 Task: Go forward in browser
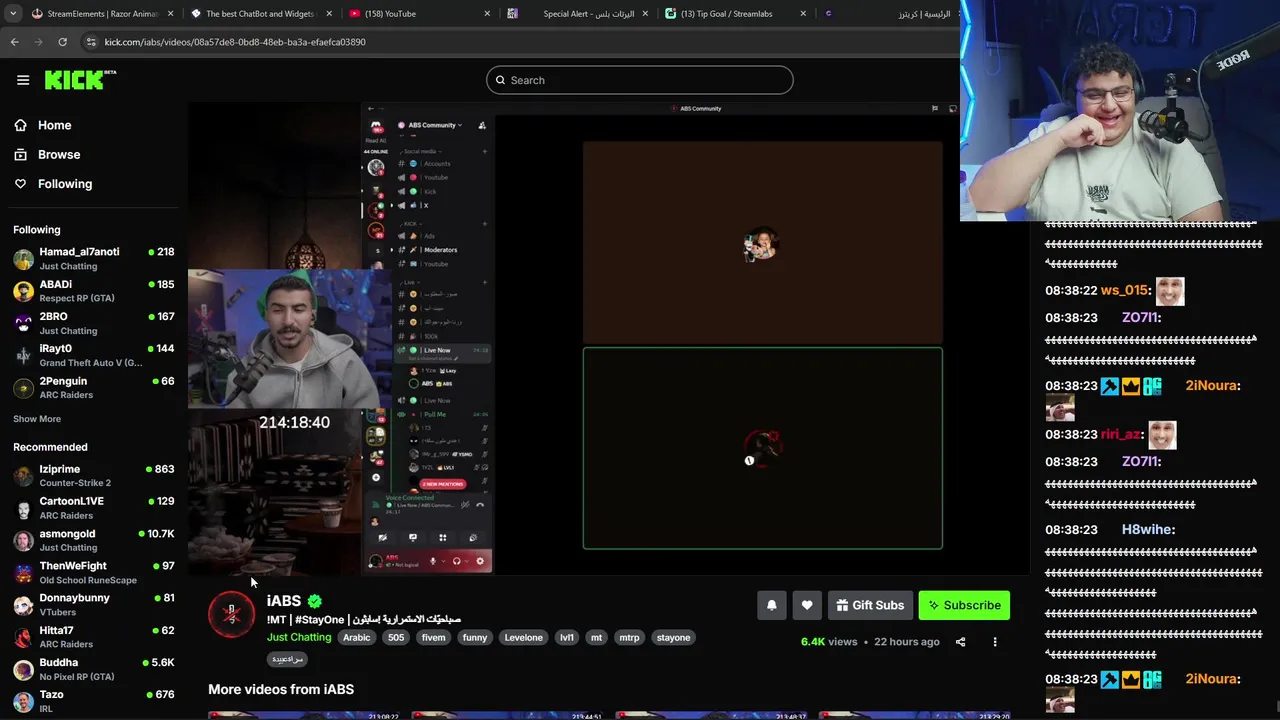point(39,42)
